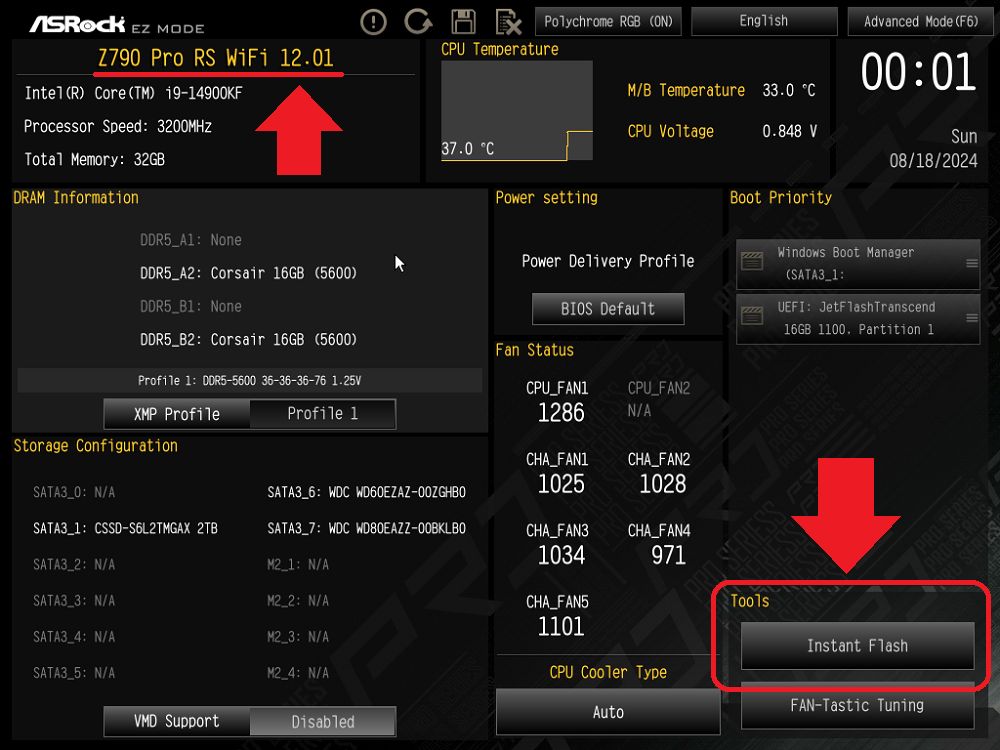Click Processor Speed: 3200MHz
Screen dimensions: 1000x750
click(x=118, y=126)
